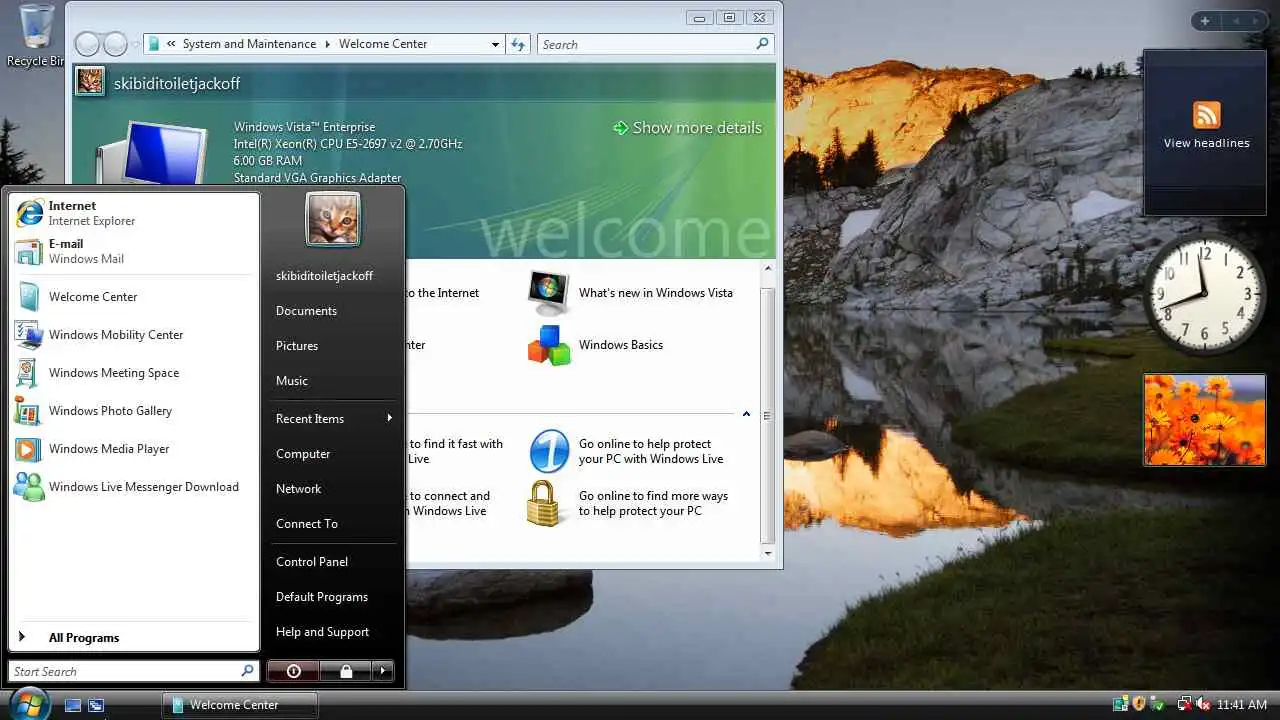Click the flower slideshow gadget
Viewport: 1280px width, 720px height.
click(1205, 420)
